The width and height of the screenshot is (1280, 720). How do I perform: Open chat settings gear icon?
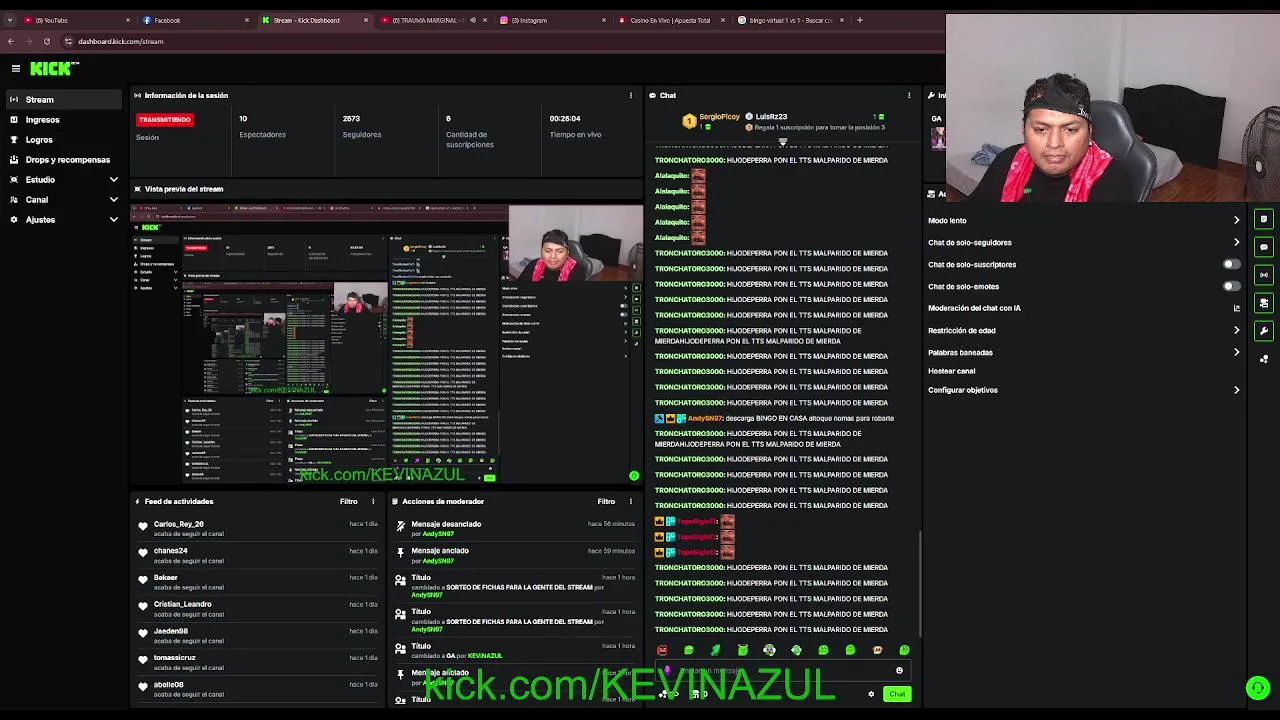[x=871, y=694]
